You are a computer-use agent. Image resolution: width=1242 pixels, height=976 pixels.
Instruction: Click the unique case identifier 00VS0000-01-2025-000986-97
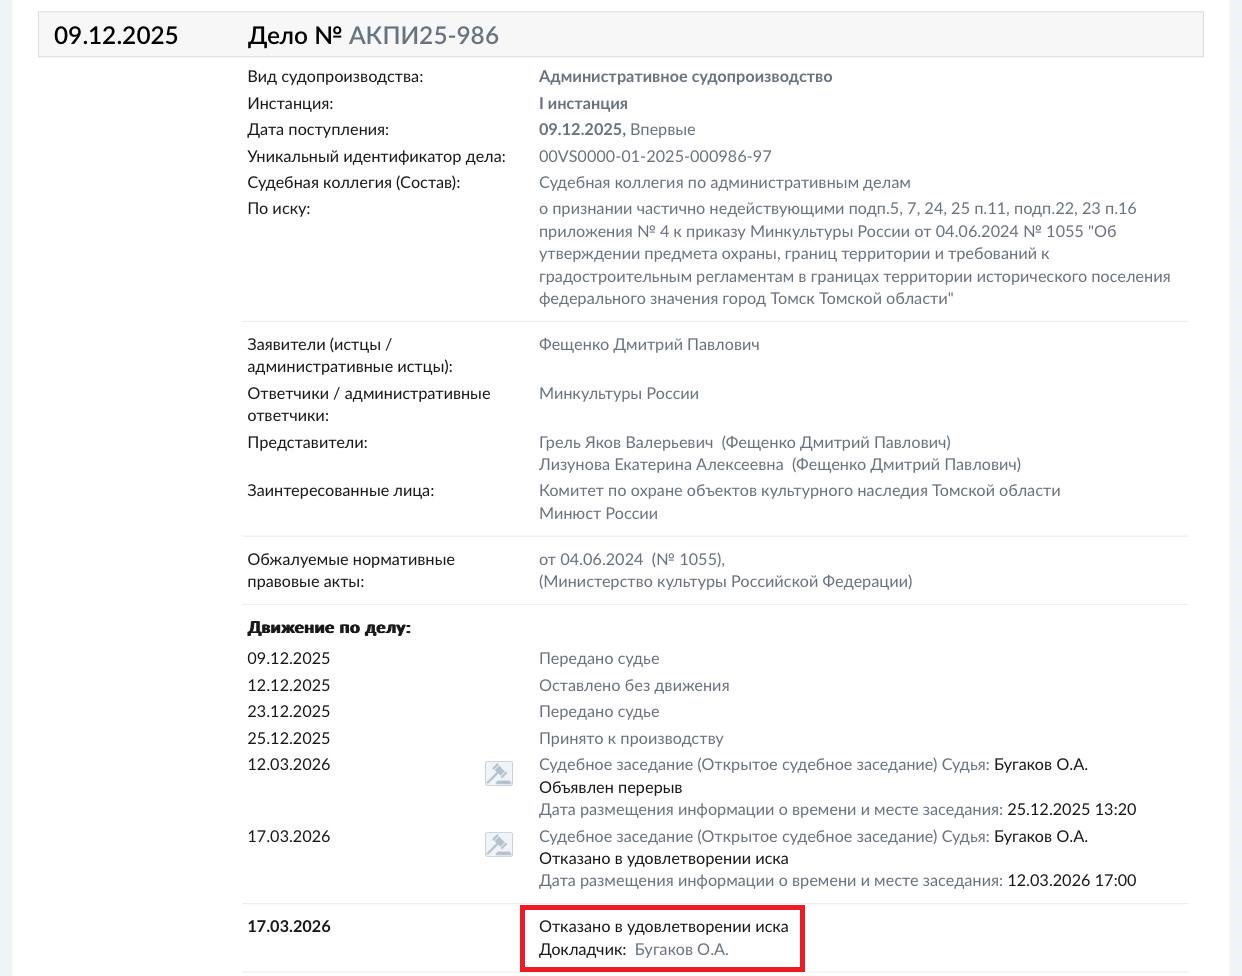(655, 157)
